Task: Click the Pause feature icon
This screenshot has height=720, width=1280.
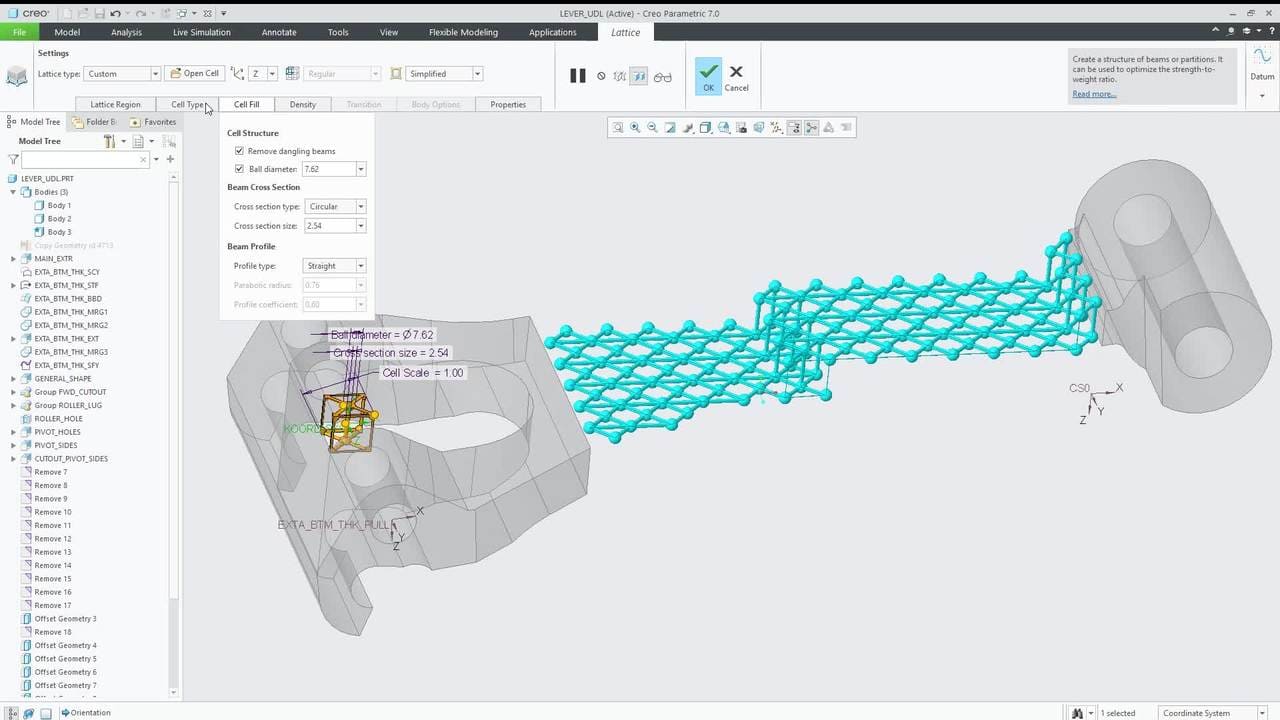Action: [577, 75]
